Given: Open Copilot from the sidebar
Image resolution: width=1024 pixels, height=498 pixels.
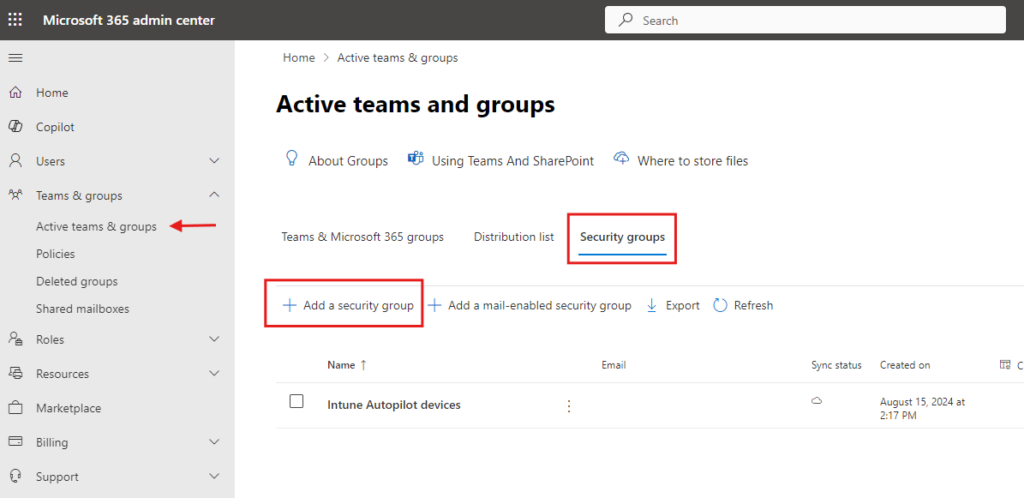Looking at the screenshot, I should pyautogui.click(x=55, y=127).
